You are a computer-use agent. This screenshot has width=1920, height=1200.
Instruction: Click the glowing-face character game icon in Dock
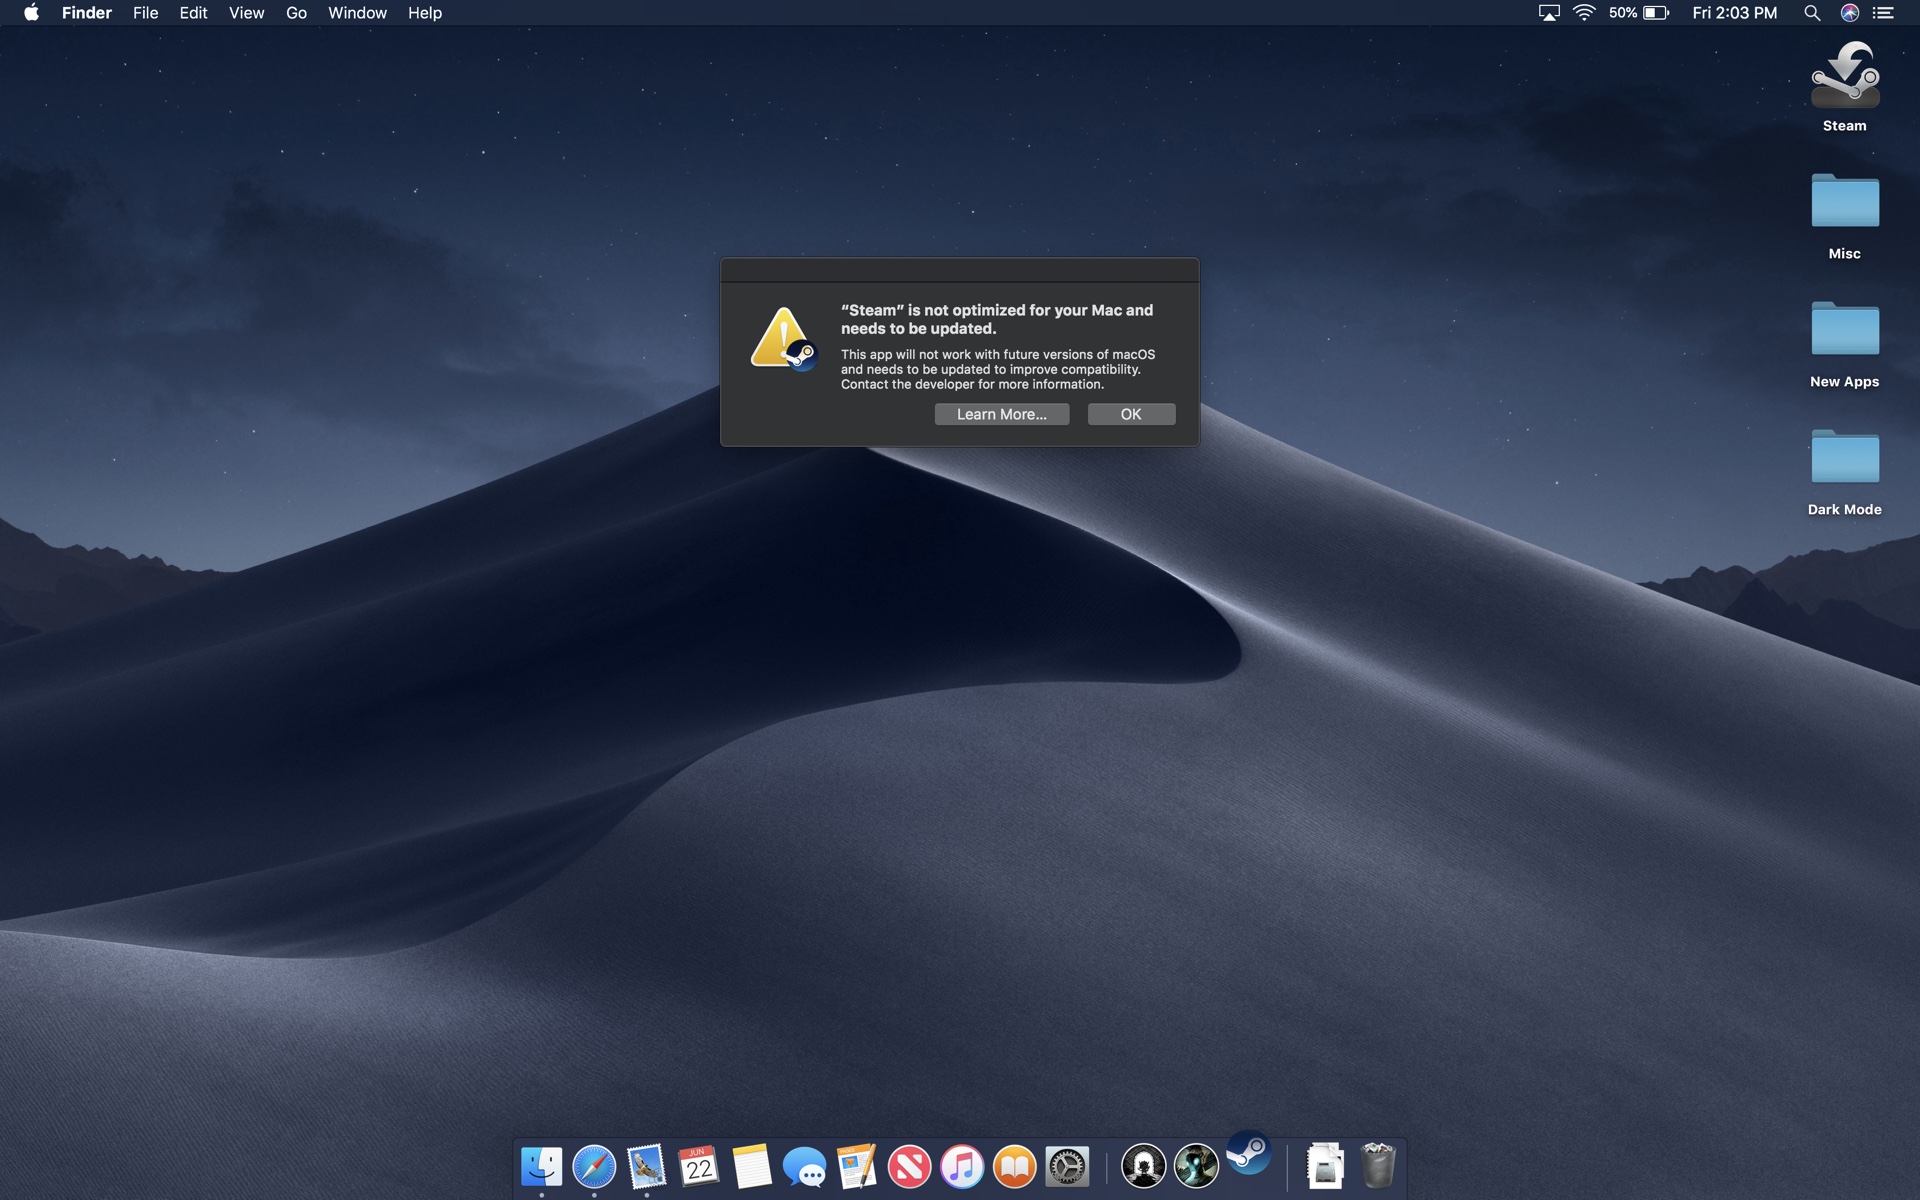(x=1196, y=1166)
